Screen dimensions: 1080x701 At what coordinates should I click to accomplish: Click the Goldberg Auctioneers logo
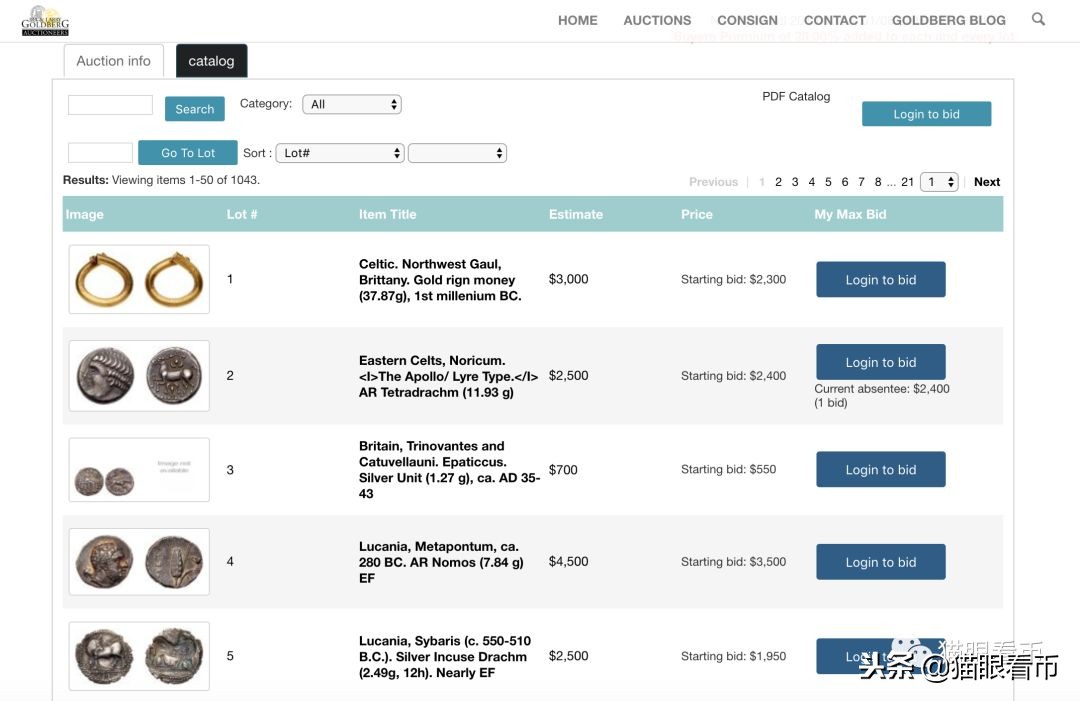pyautogui.click(x=45, y=21)
